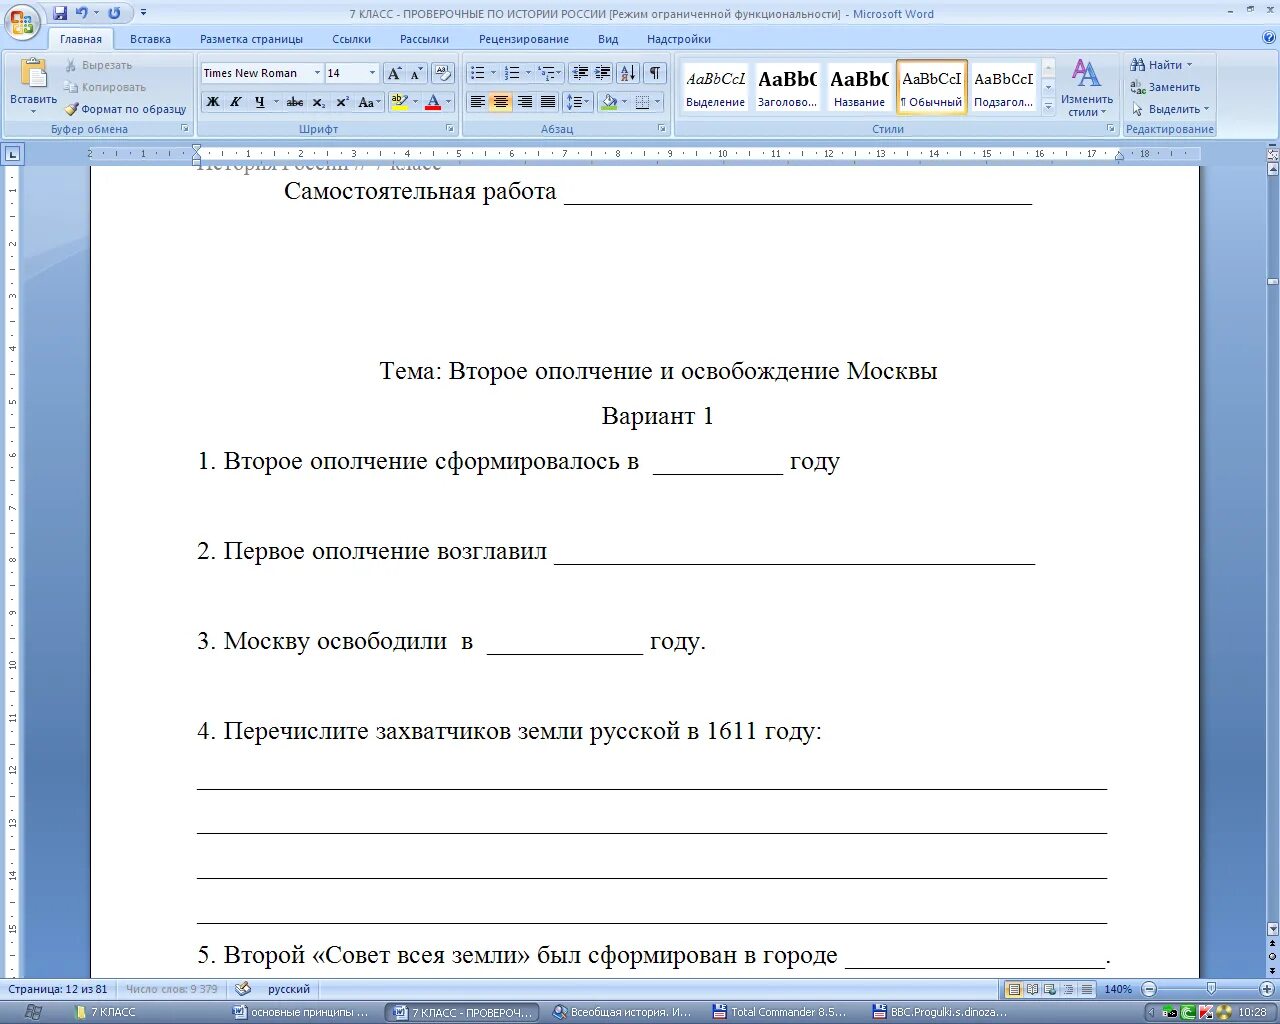Decrease paragraph indent
Screen dimensions: 1280x1024
pyautogui.click(x=580, y=73)
